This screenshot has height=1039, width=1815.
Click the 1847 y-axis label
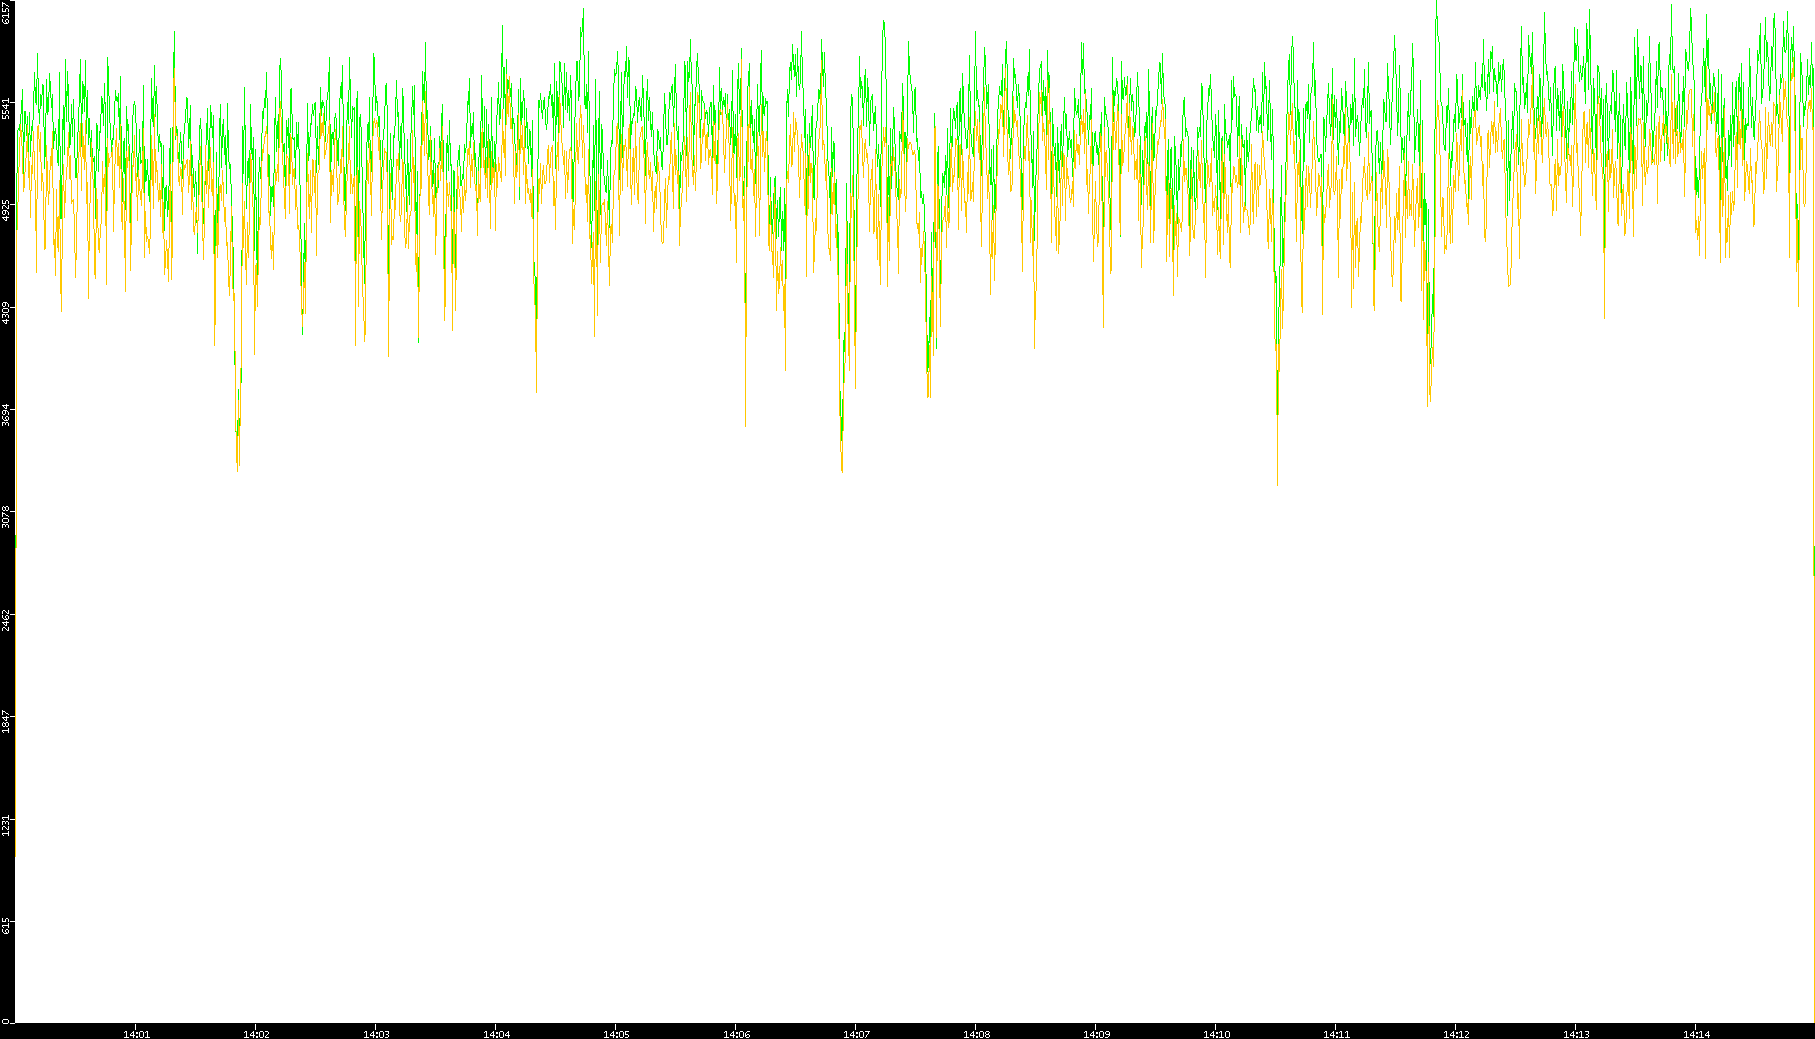[x=7, y=722]
